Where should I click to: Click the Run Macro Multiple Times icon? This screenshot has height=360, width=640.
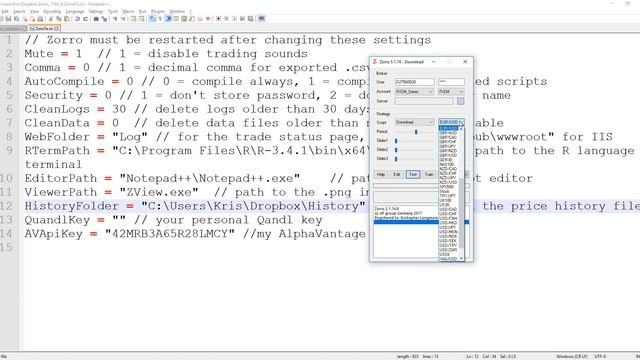[242, 19]
